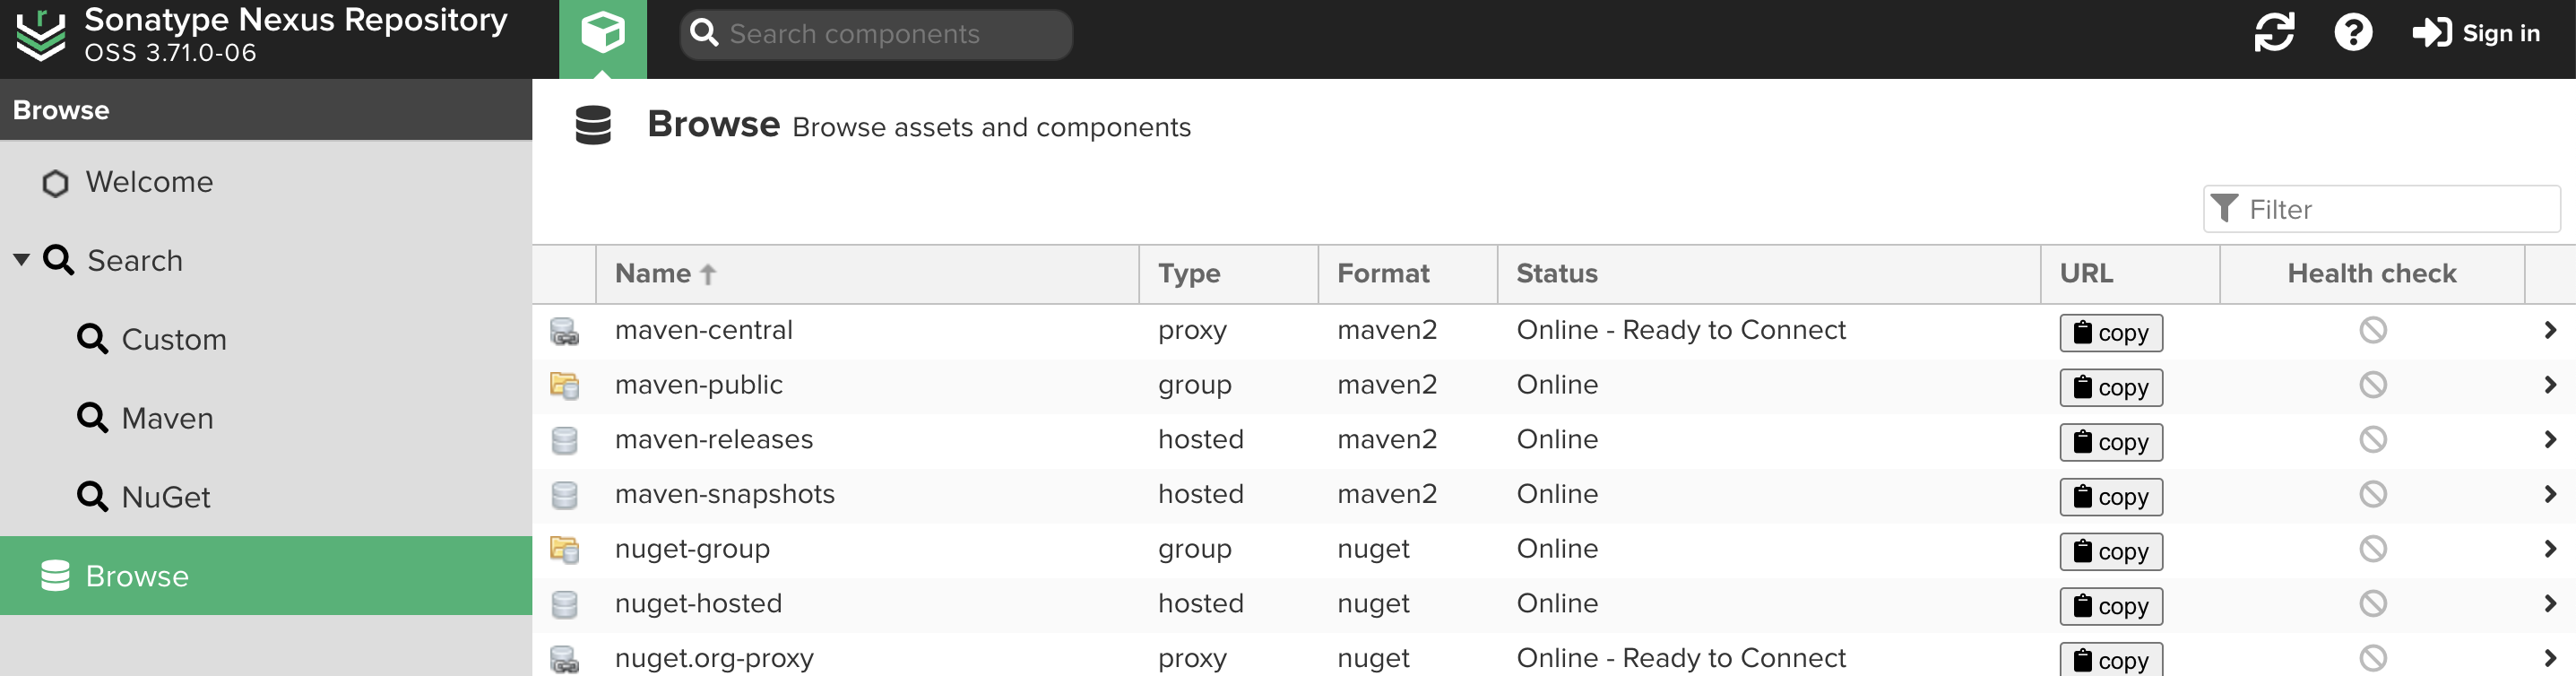2576x676 pixels.
Task: Click the Welcome hexagon icon
Action: (x=55, y=183)
